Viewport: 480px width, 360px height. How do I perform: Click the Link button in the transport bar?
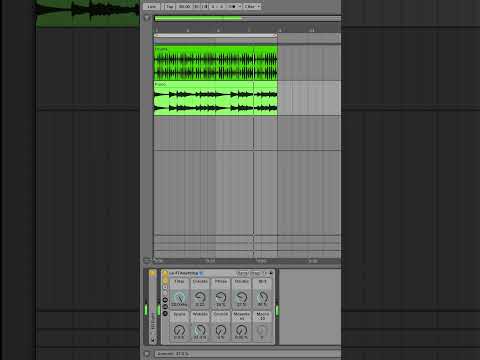[151, 6]
